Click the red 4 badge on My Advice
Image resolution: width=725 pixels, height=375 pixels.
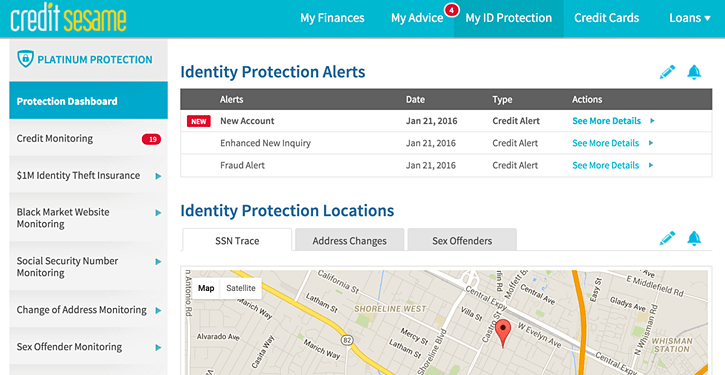coord(451,10)
